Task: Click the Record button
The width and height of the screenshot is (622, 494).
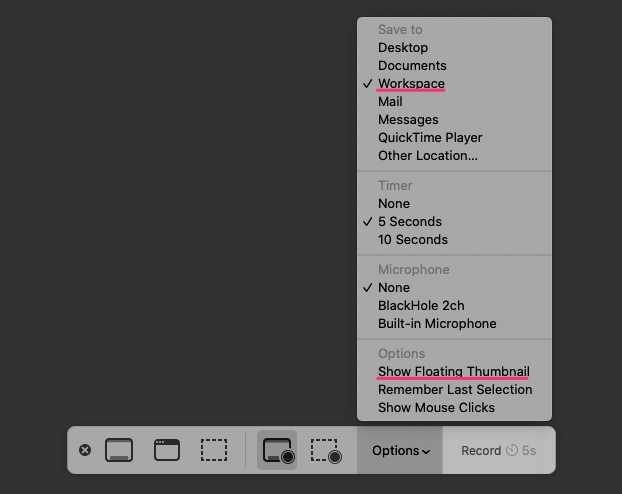Action: pos(498,451)
